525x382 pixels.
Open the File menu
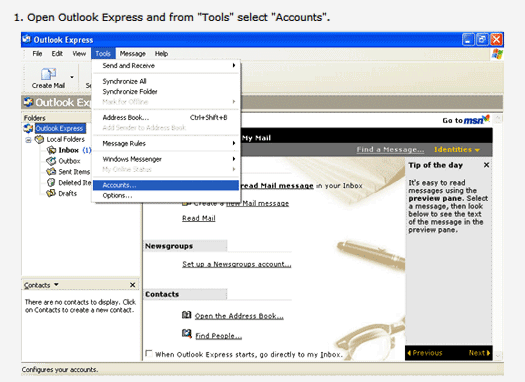click(37, 54)
